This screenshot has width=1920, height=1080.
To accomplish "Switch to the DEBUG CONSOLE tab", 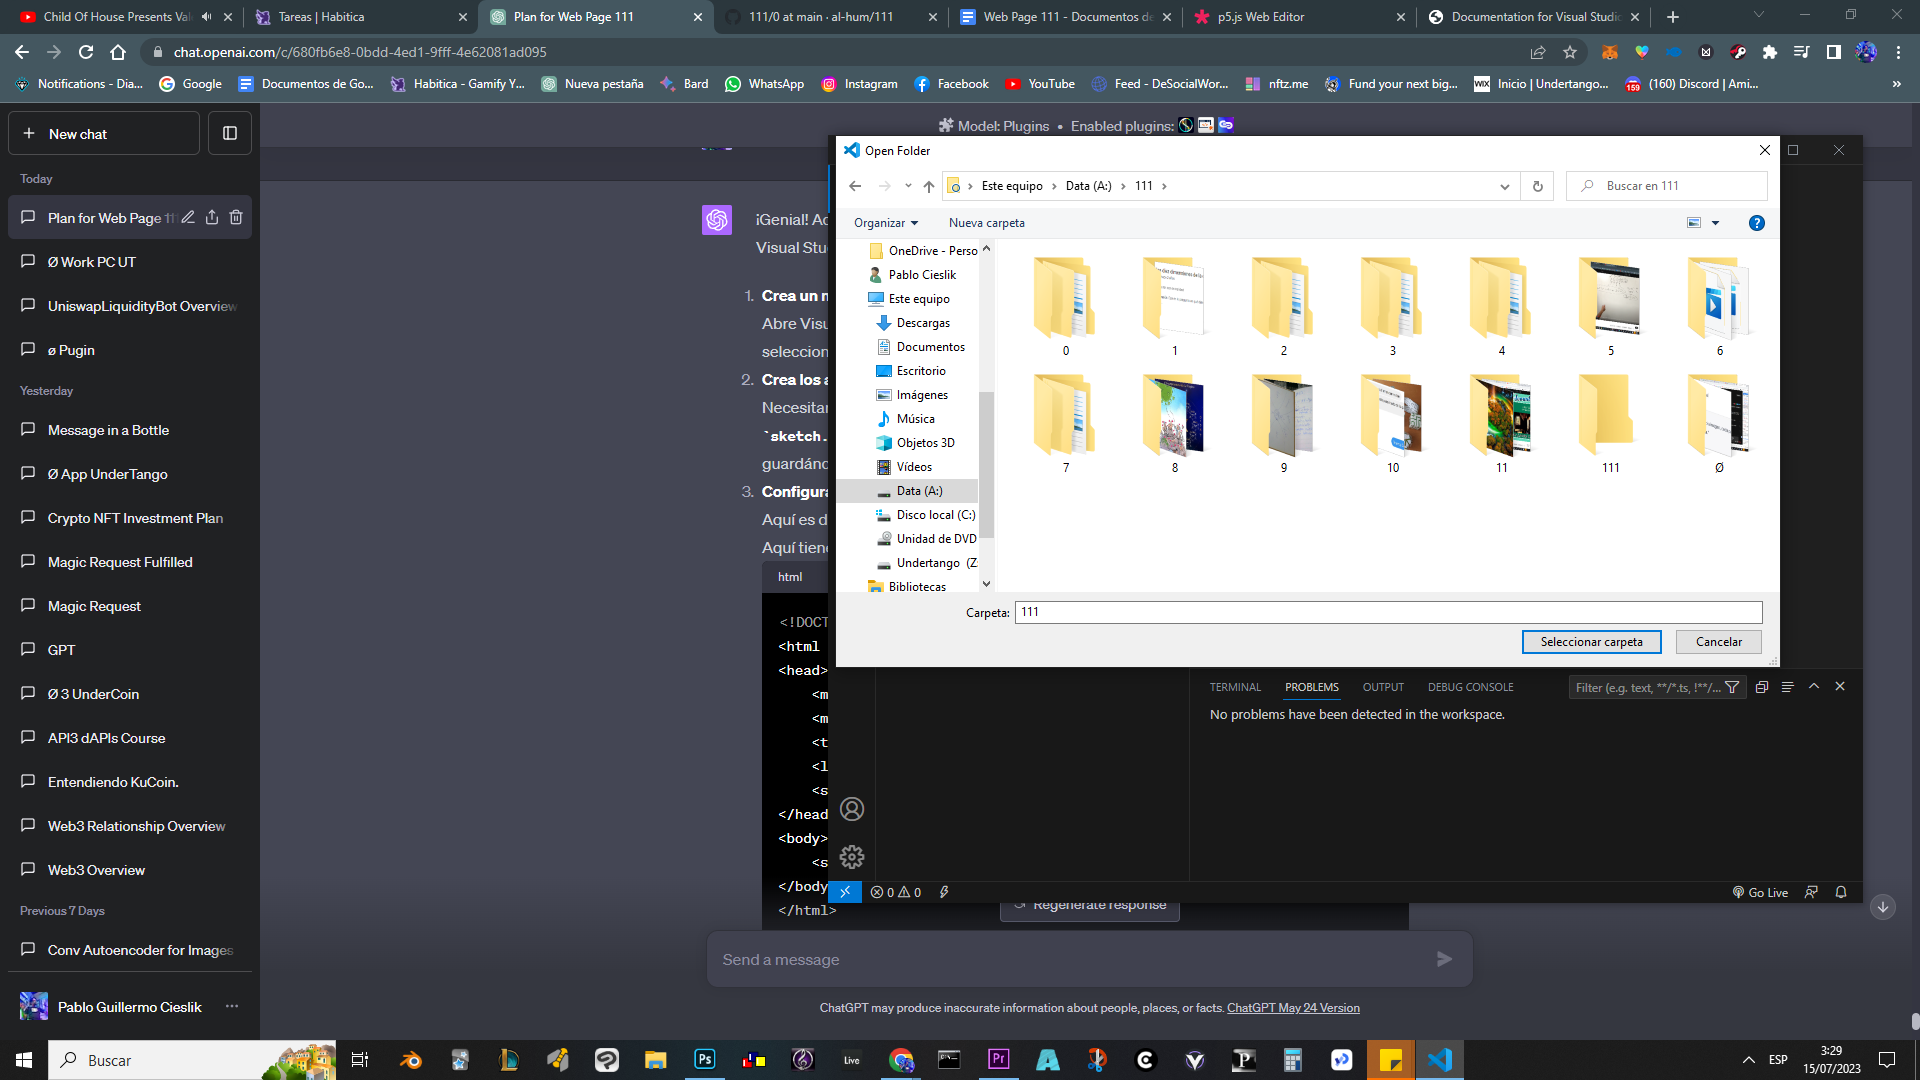I will pyautogui.click(x=1470, y=687).
